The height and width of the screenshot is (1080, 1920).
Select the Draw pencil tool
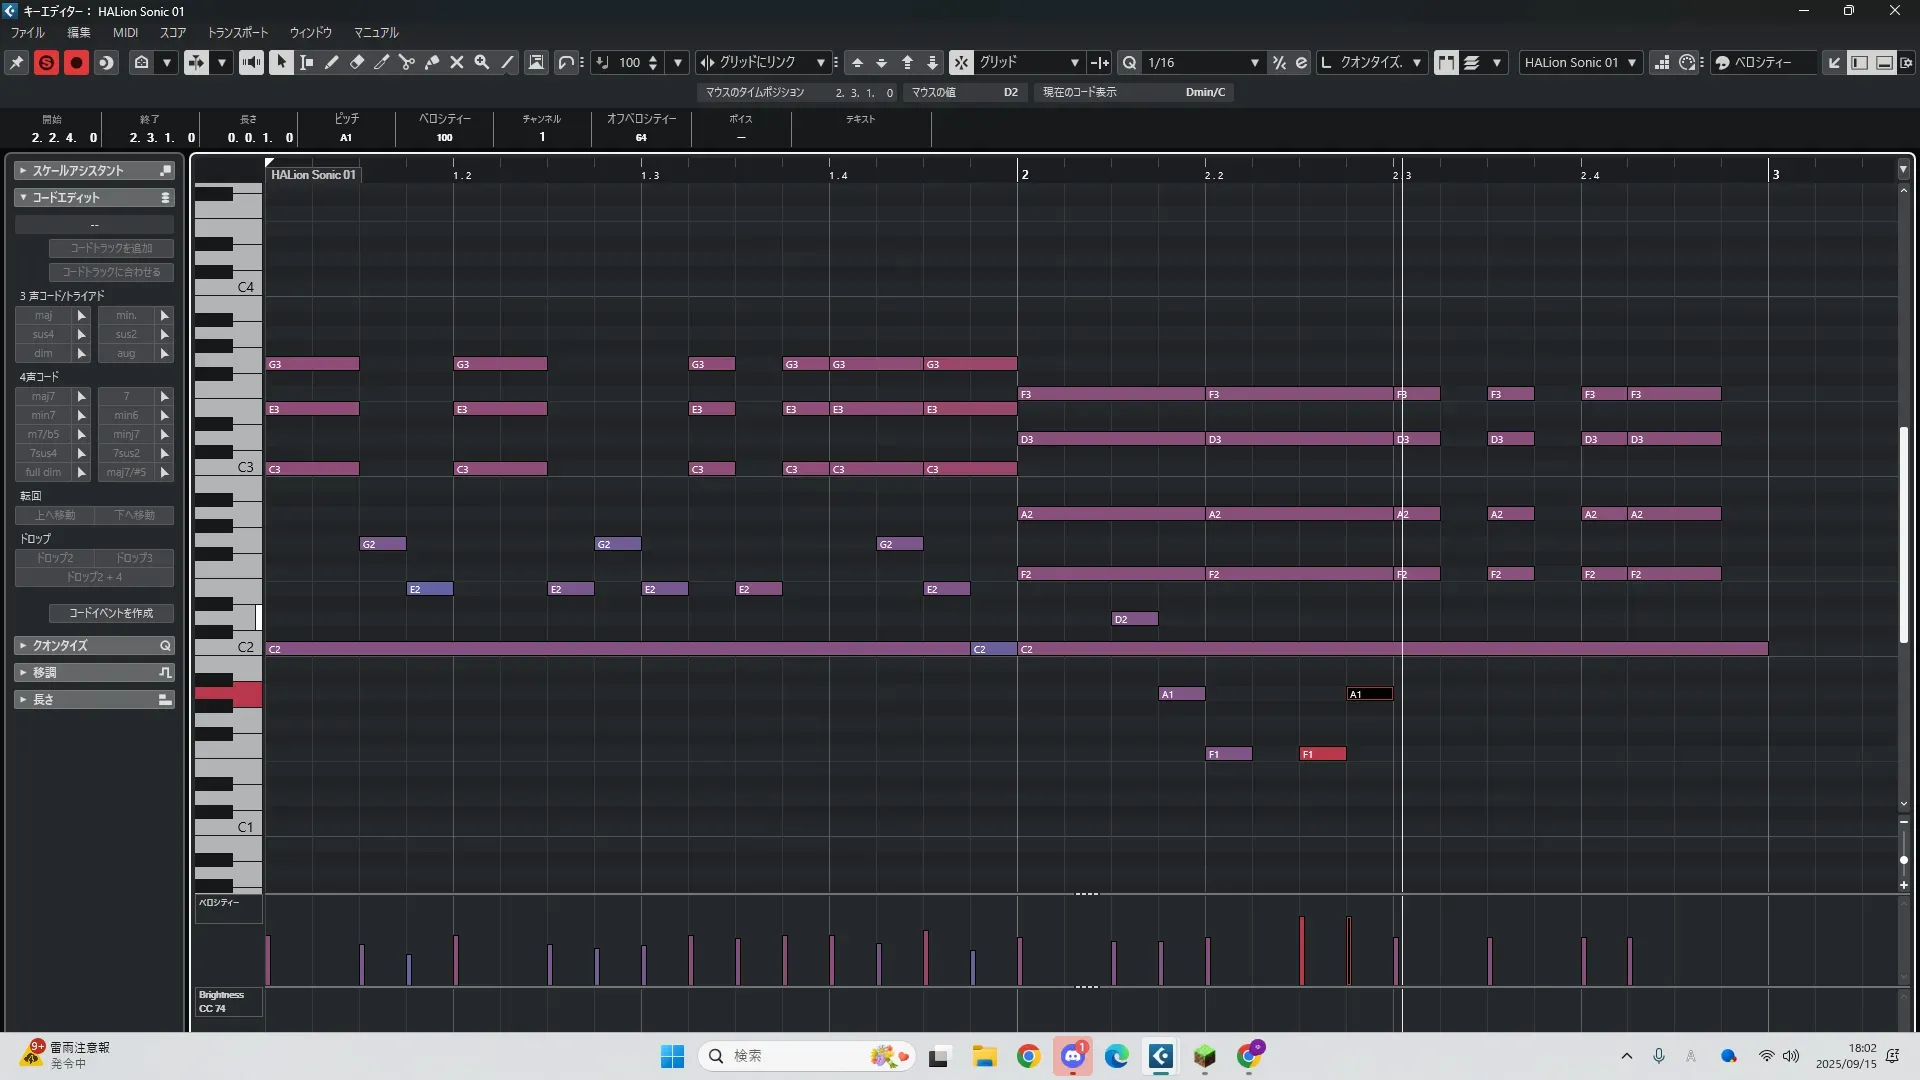pyautogui.click(x=332, y=62)
